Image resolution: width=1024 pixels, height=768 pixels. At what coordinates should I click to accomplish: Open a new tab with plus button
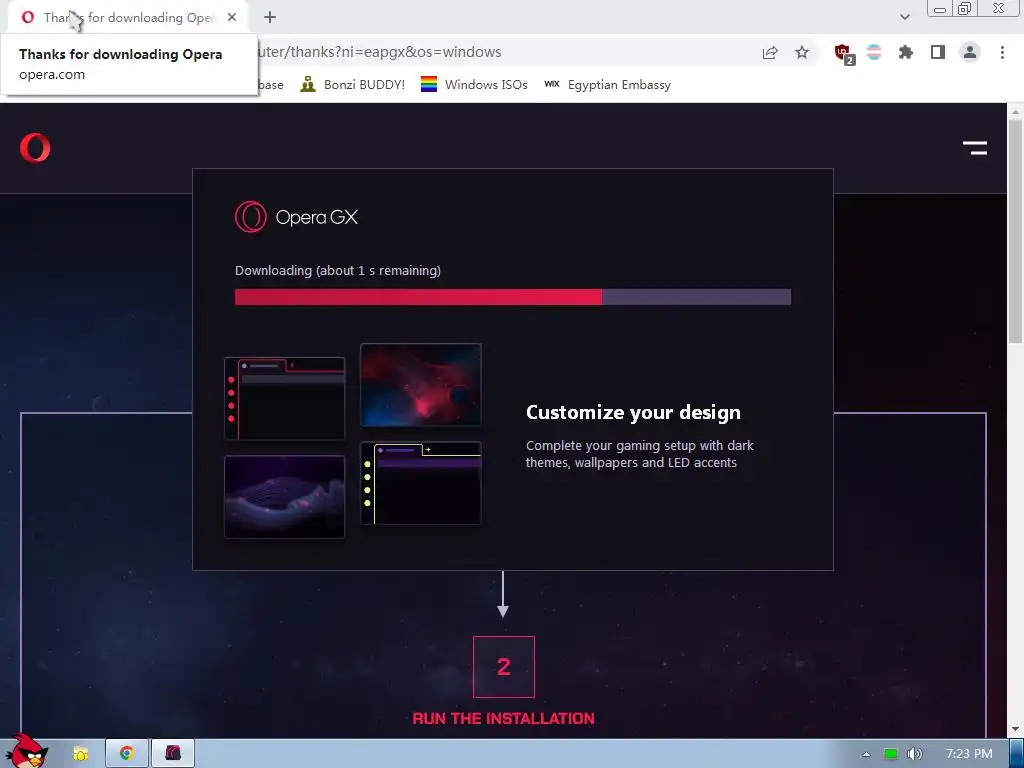[x=270, y=18]
